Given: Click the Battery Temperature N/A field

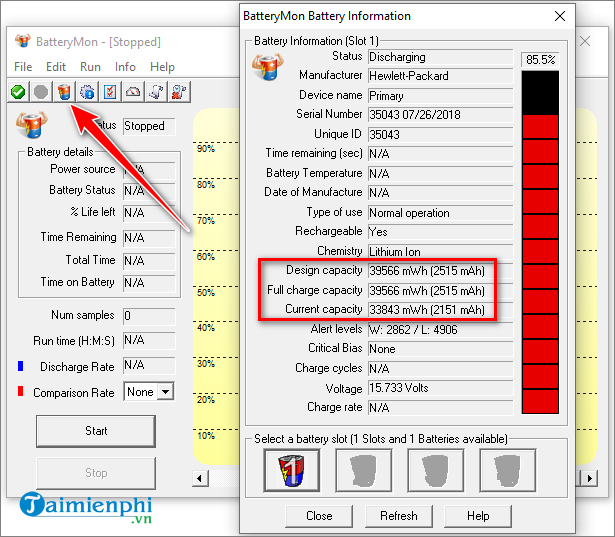Looking at the screenshot, I should 440,173.
